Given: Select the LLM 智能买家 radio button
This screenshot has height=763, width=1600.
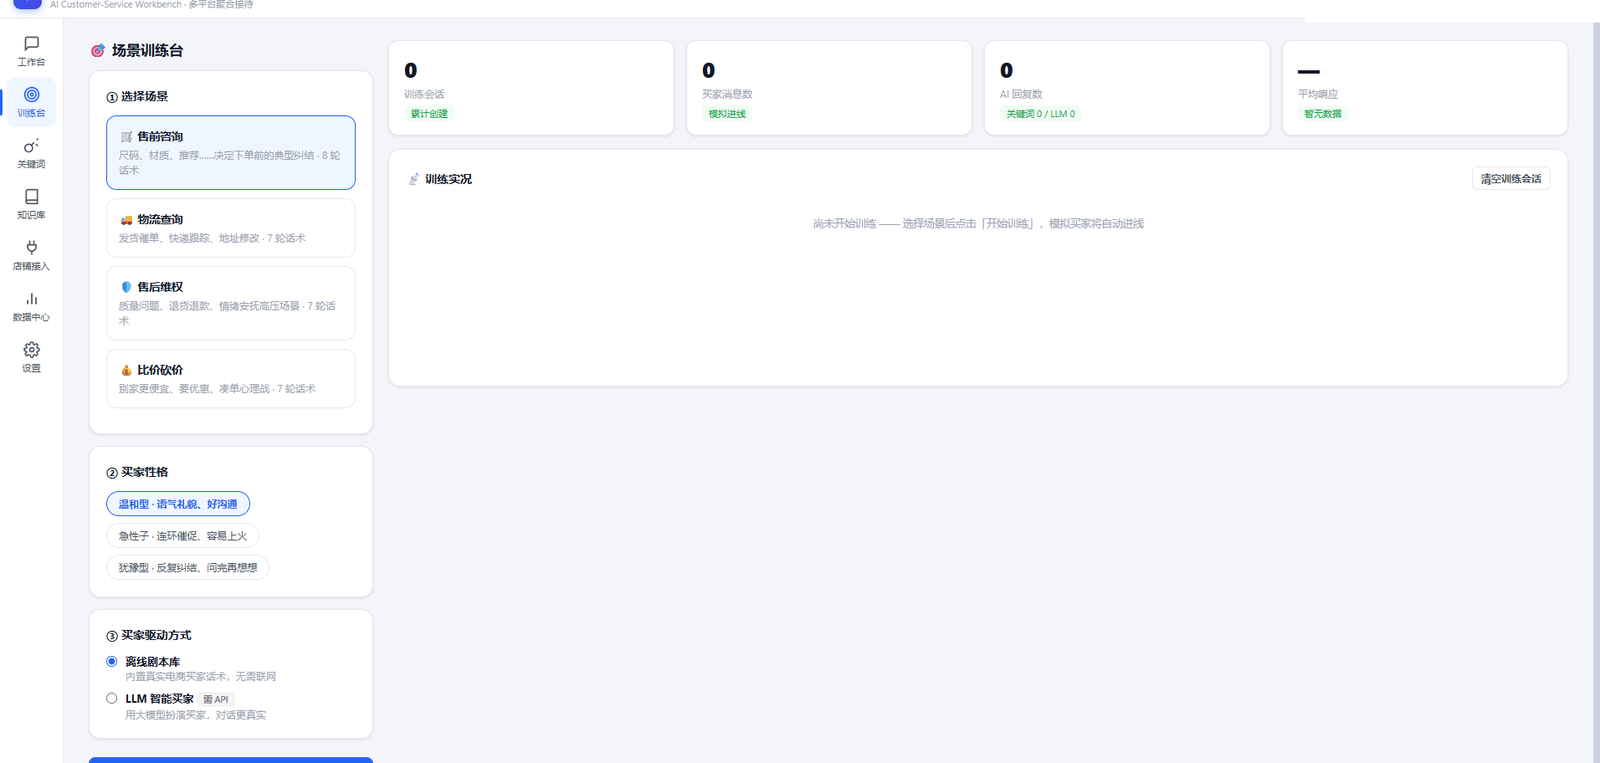Looking at the screenshot, I should (112, 698).
